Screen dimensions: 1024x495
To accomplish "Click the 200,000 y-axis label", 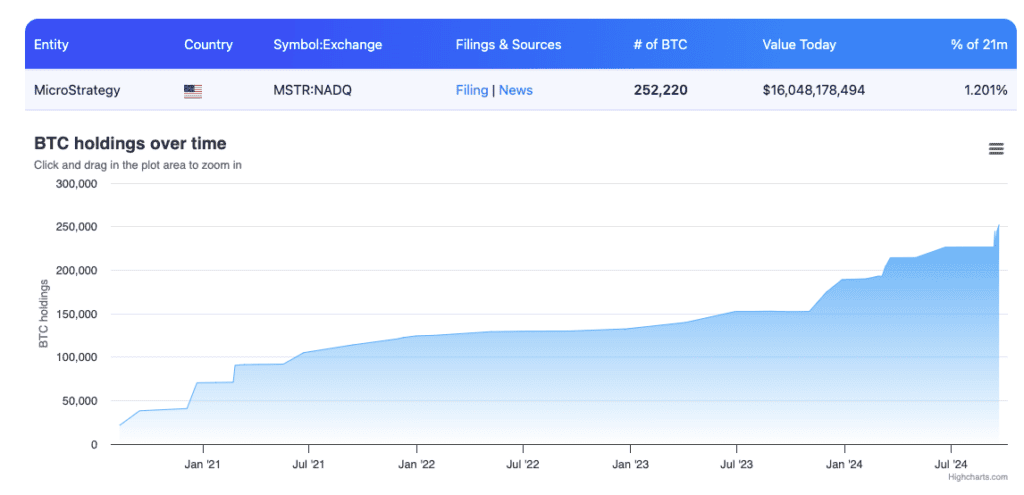I will [76, 270].
